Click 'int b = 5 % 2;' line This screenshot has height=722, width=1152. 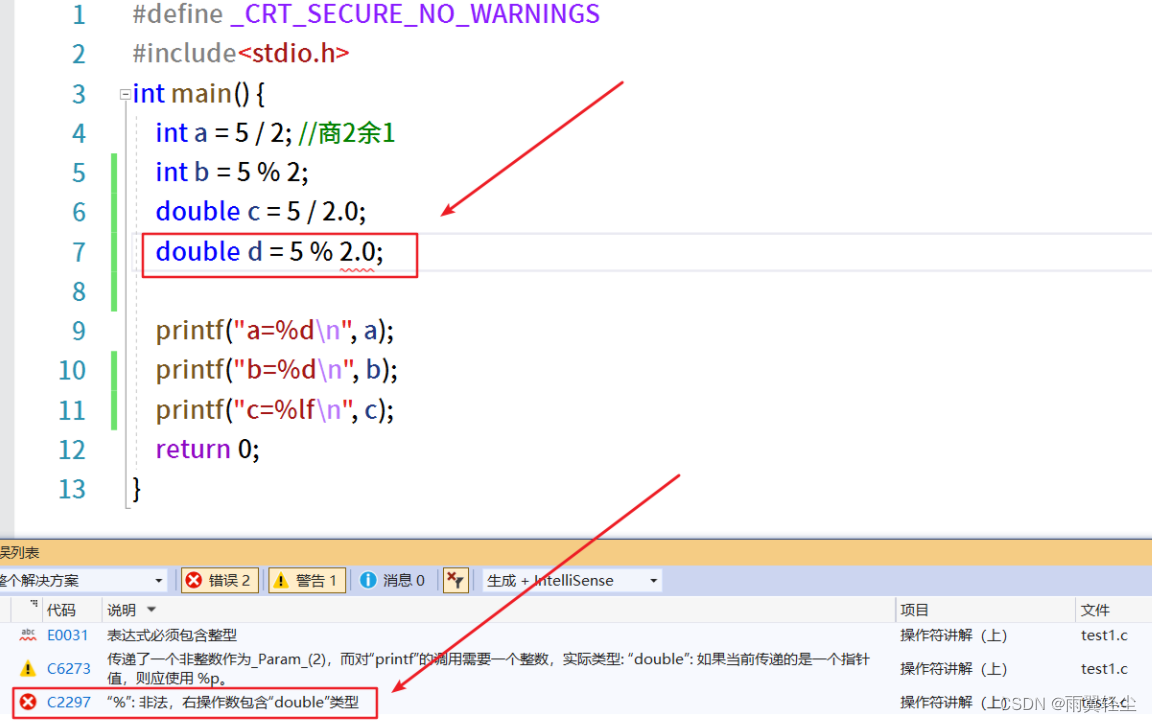pos(232,173)
